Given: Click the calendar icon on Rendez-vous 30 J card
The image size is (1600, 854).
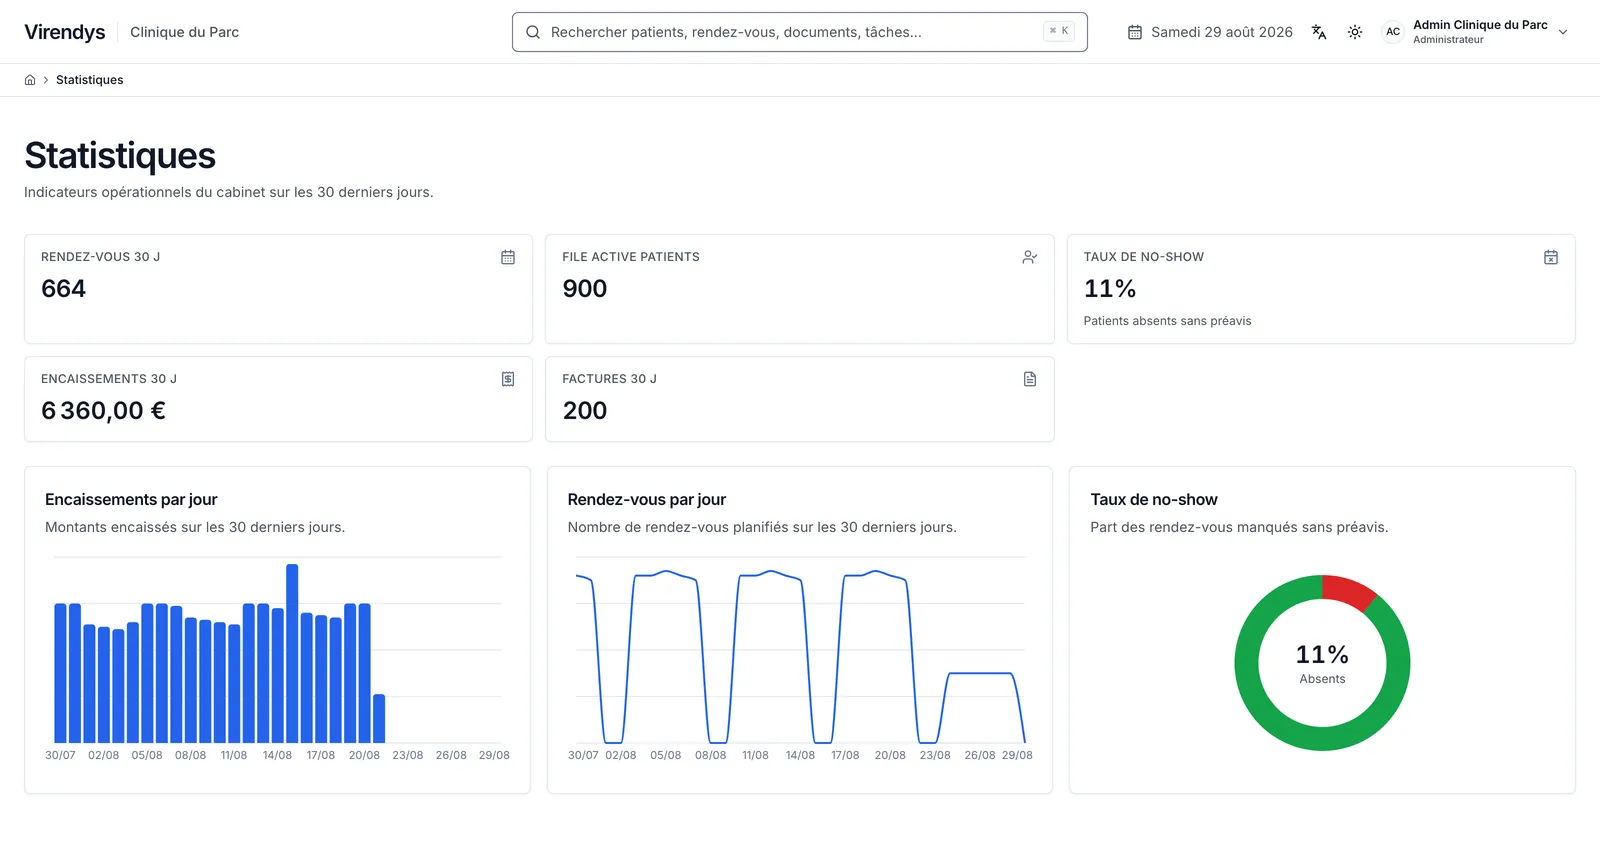Looking at the screenshot, I should [508, 257].
